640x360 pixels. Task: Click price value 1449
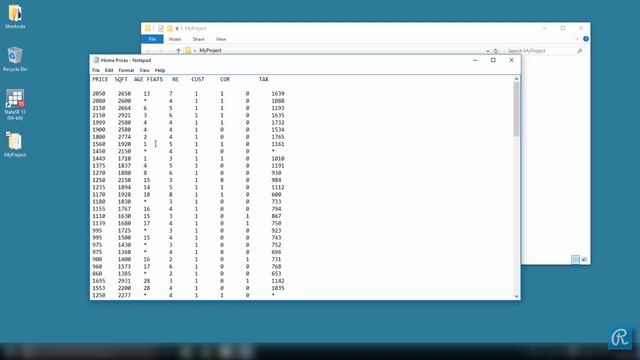coord(99,158)
